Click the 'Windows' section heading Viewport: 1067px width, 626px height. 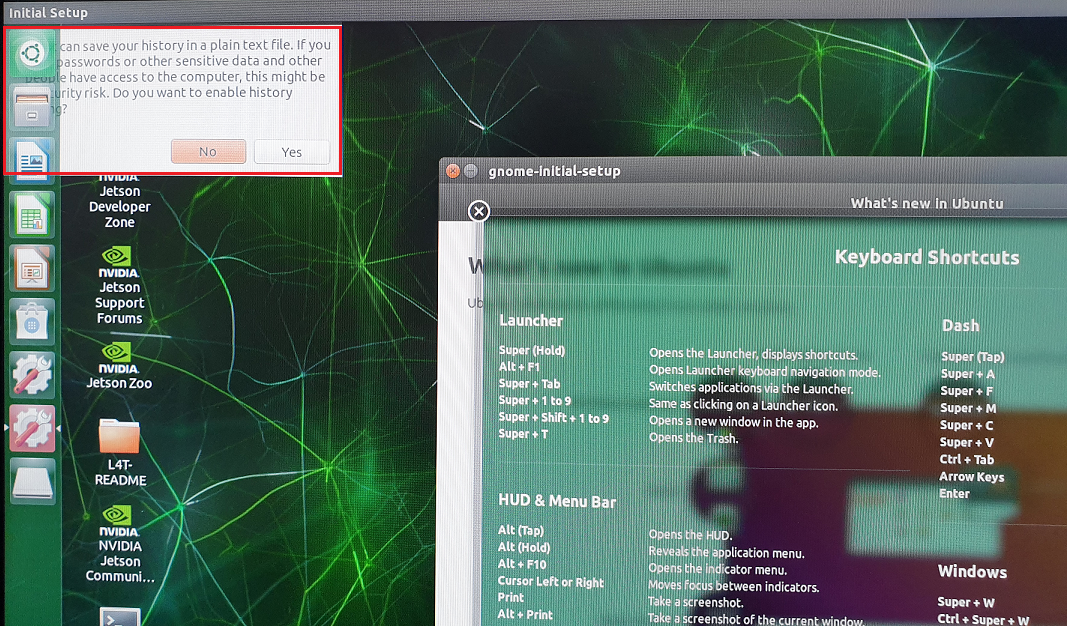(972, 572)
